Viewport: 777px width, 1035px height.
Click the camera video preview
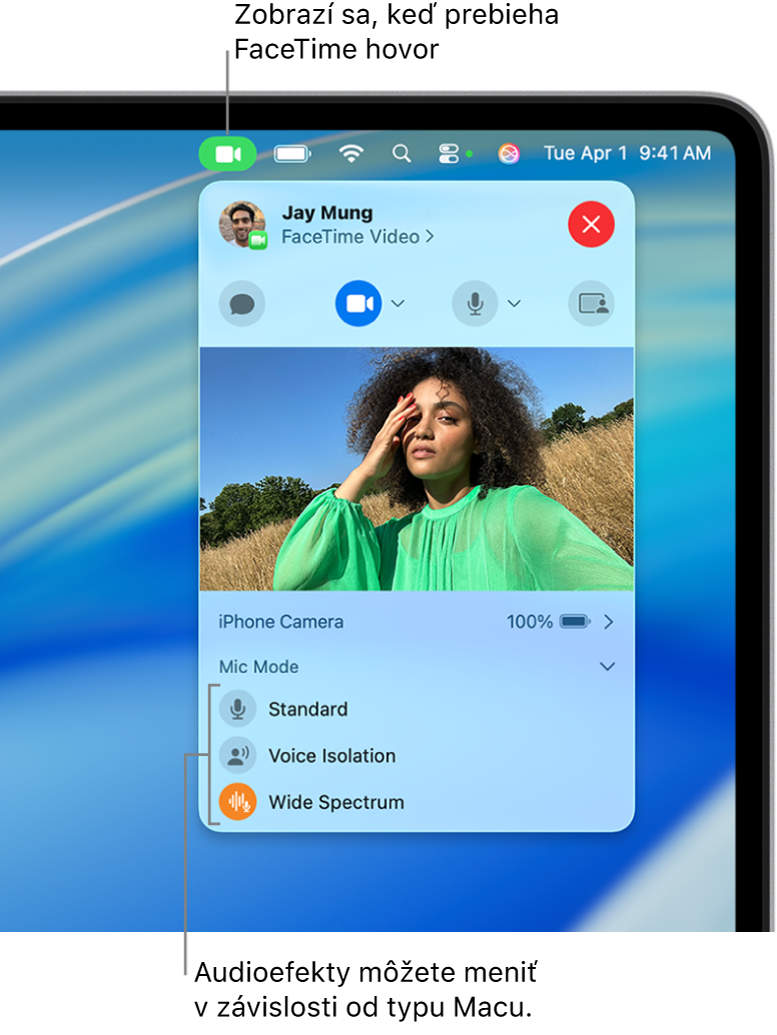(x=417, y=469)
